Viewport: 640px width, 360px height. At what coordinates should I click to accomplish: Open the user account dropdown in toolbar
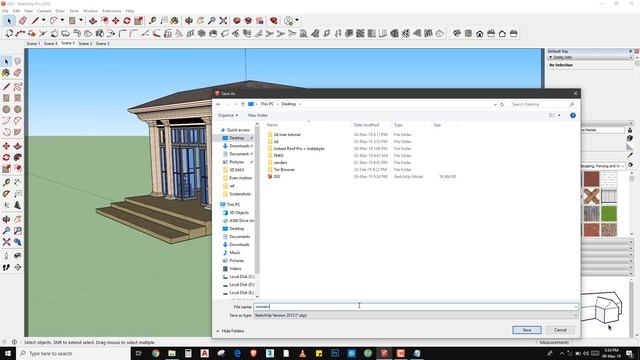pyautogui.click(x=297, y=20)
